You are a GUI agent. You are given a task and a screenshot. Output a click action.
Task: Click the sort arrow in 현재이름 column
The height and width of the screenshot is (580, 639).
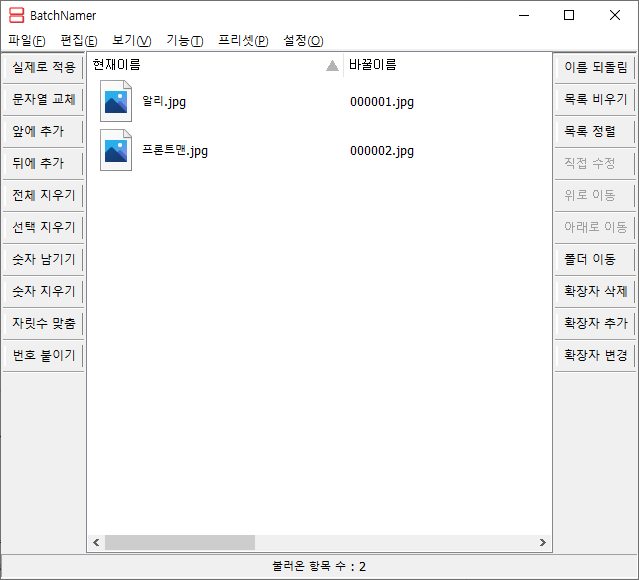point(332,65)
